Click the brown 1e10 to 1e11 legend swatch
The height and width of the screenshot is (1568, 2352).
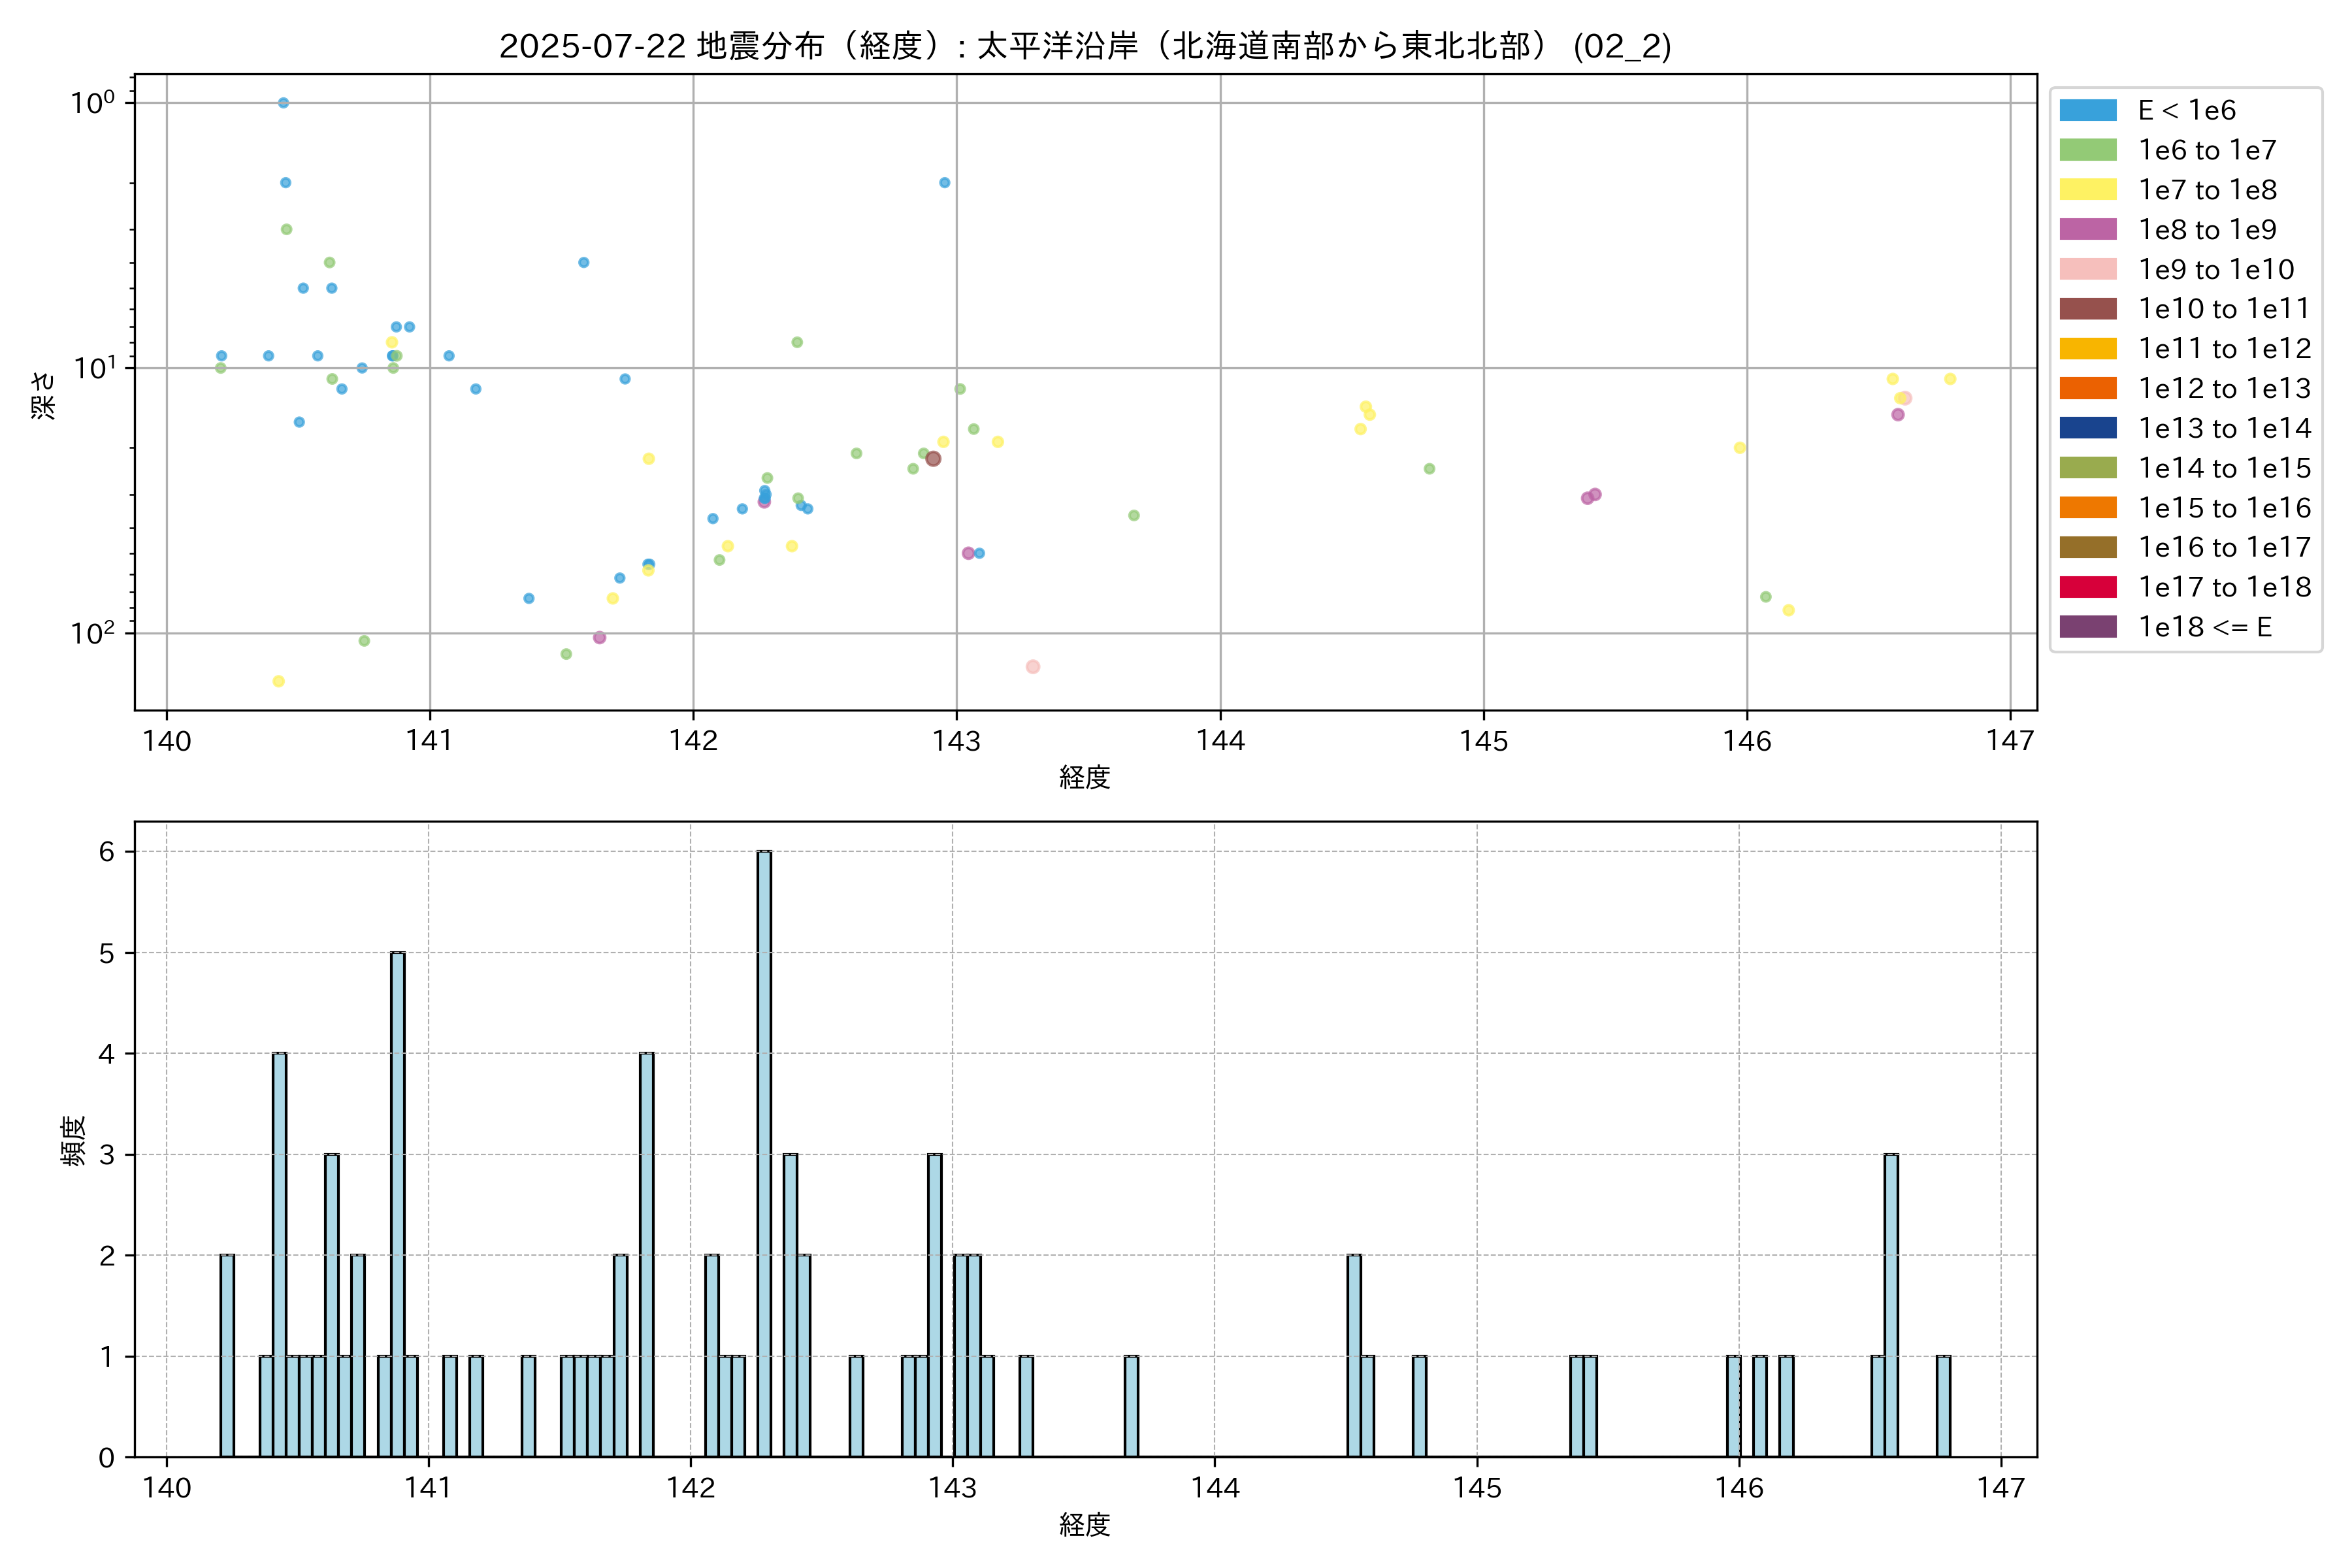[2087, 309]
